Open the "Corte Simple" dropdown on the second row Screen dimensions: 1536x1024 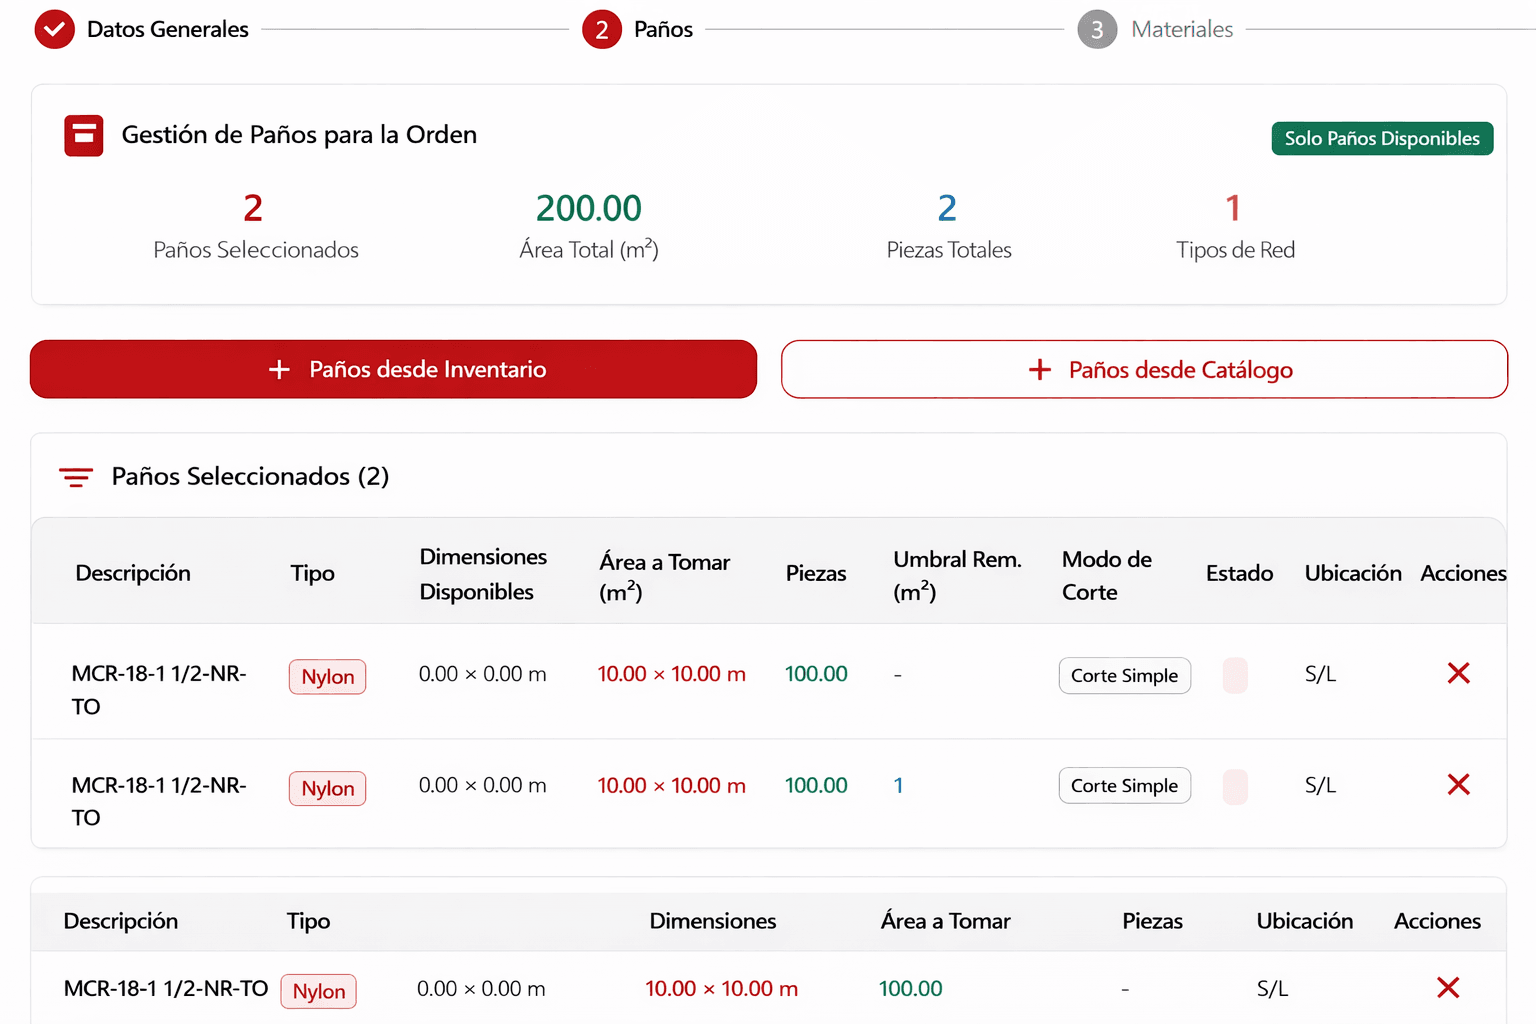(x=1124, y=785)
